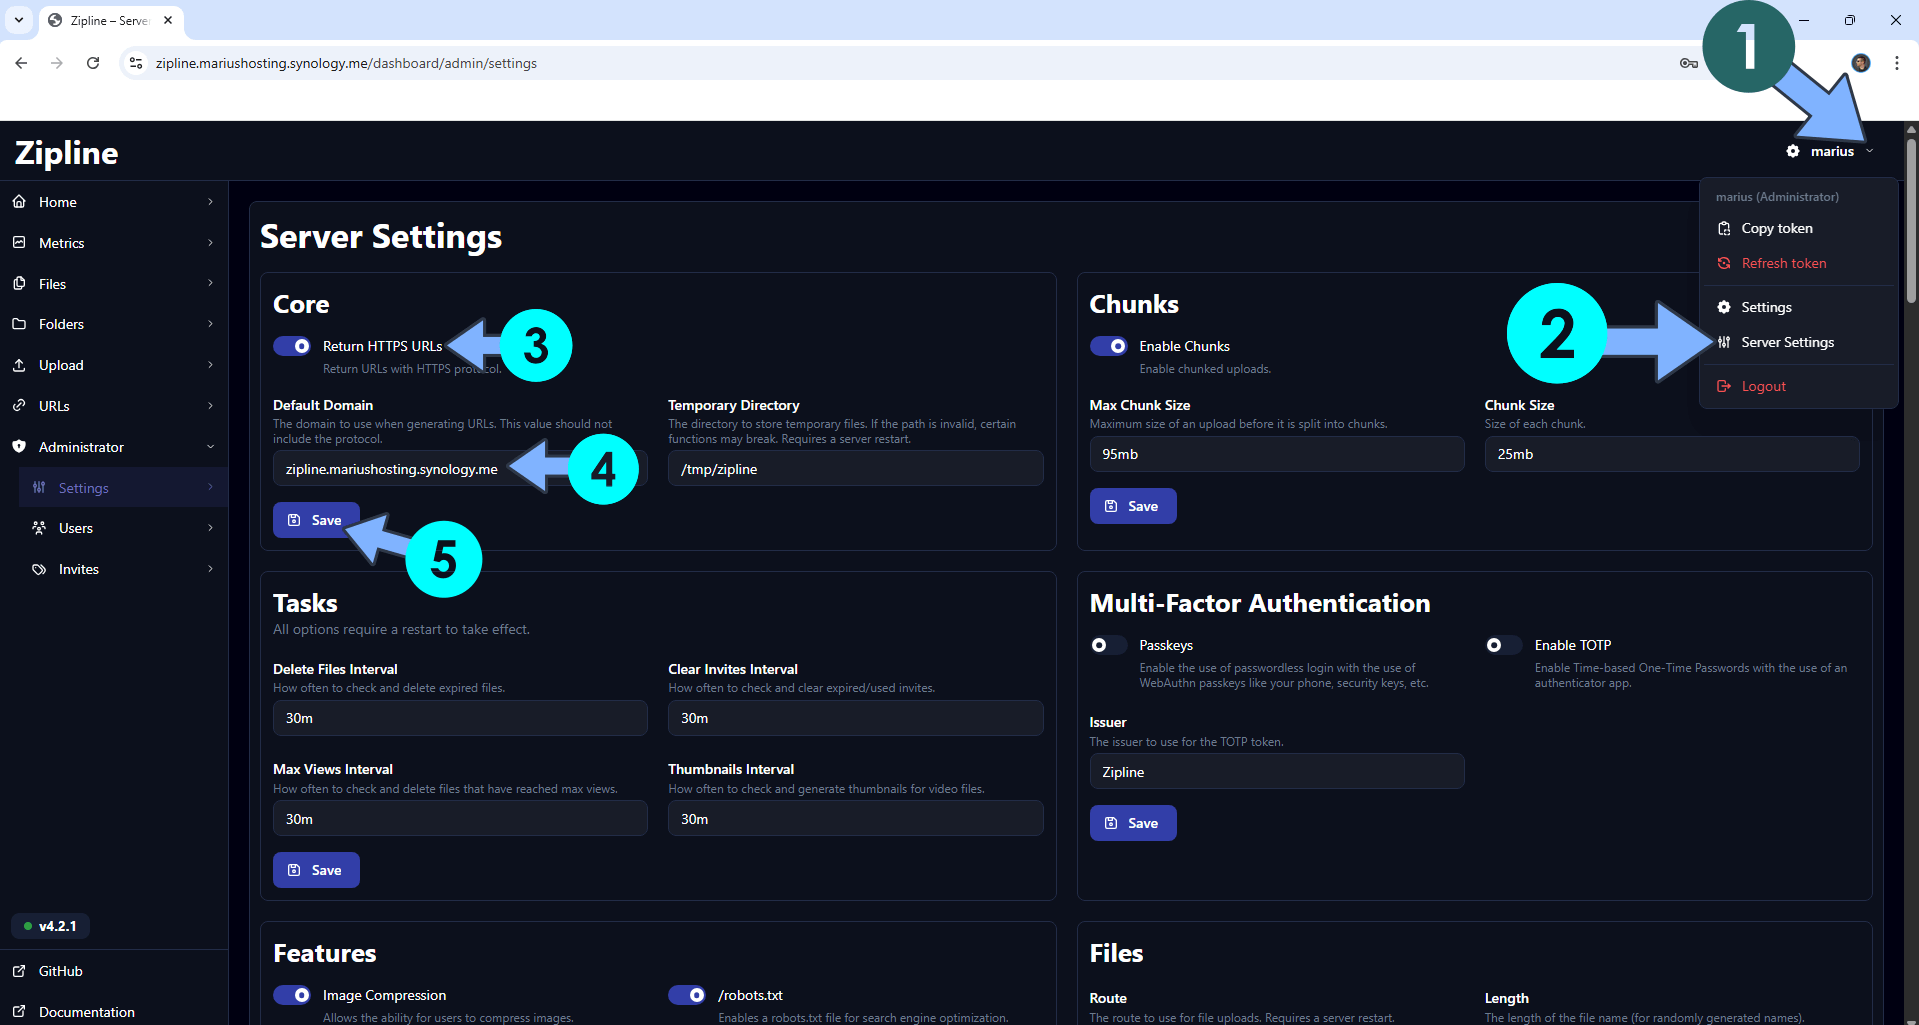Click the URLs link icon

click(19, 406)
